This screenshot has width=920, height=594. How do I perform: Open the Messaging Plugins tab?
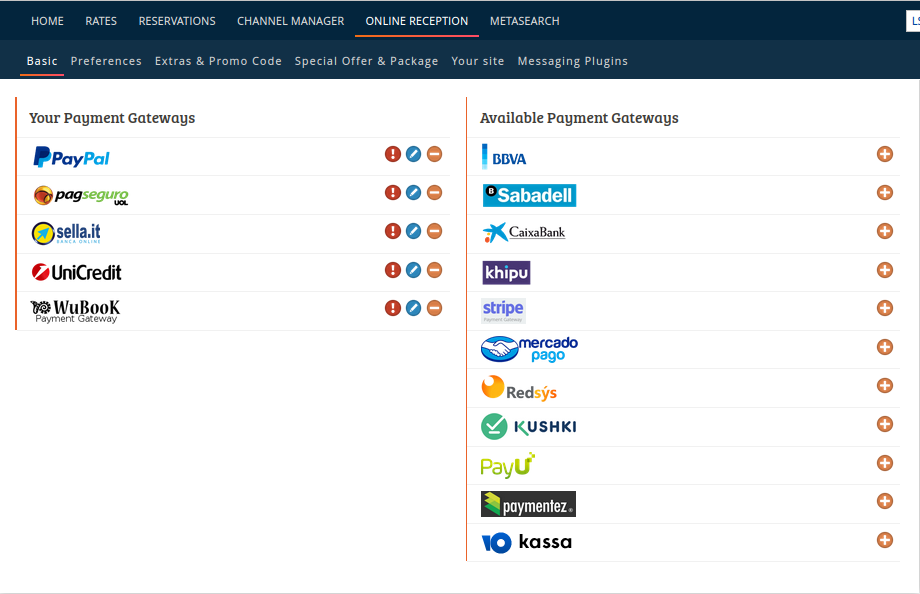pos(573,61)
